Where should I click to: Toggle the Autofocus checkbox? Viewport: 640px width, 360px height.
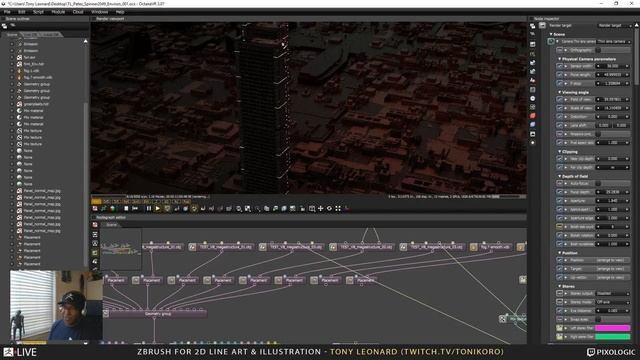click(x=598, y=184)
